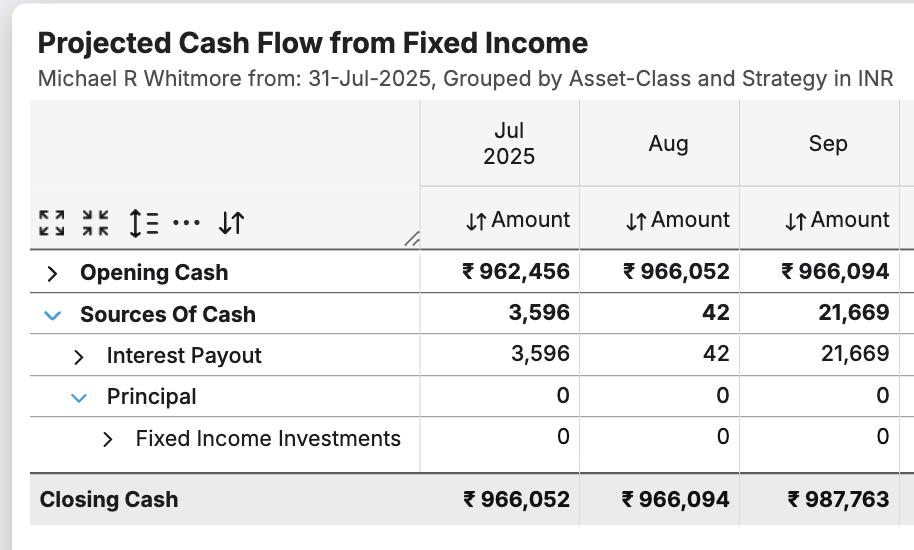
Task: Expand the Opening Cash row
Action: click(x=53, y=273)
